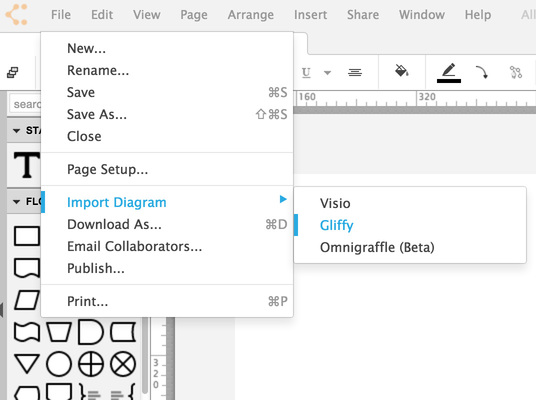Click the curved line style arrow icon
The height and width of the screenshot is (400, 536).
click(482, 72)
